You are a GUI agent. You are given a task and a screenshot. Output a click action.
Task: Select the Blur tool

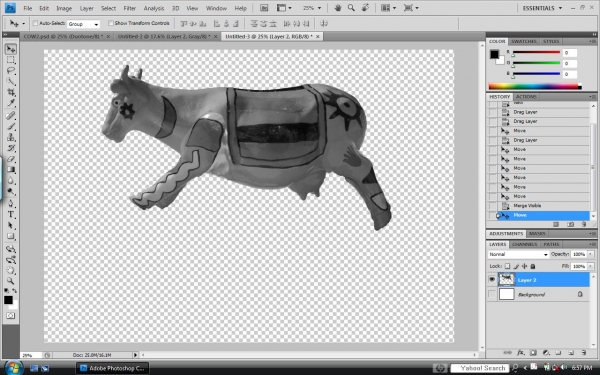click(11, 180)
